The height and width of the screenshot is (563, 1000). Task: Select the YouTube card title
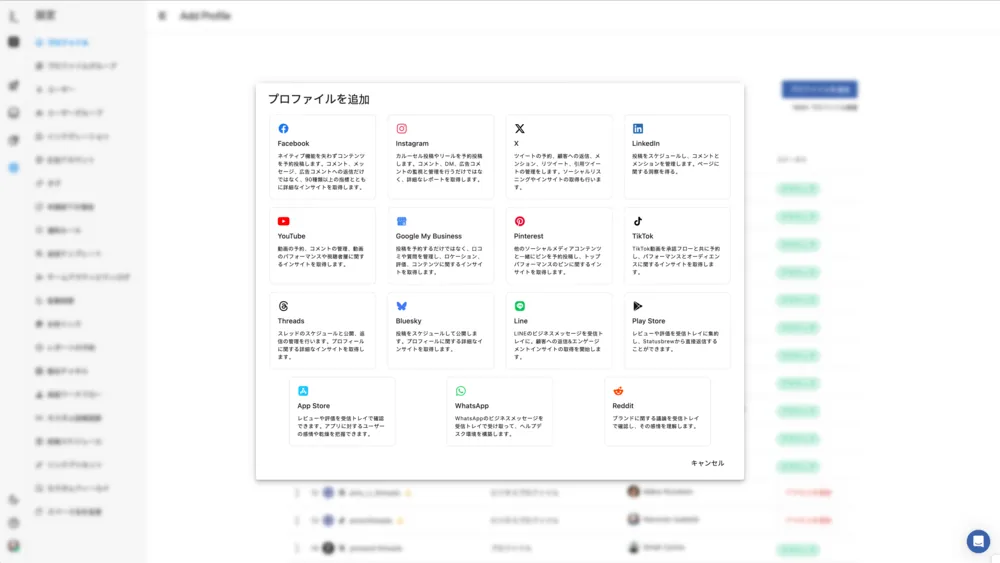point(291,236)
